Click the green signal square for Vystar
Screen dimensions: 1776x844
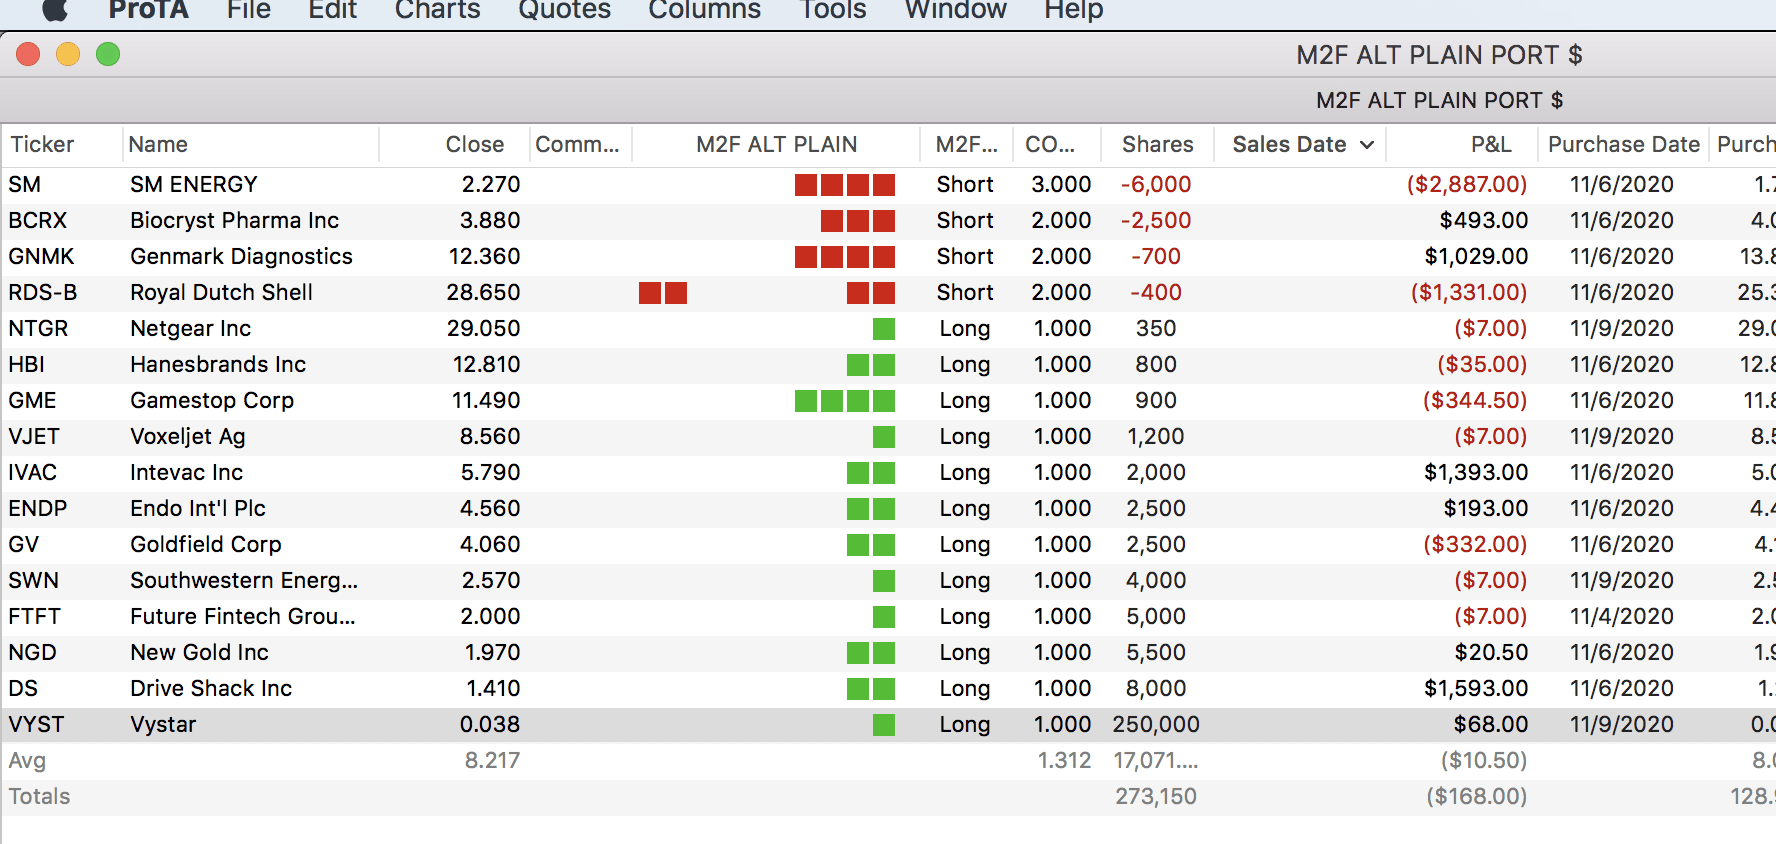(883, 725)
